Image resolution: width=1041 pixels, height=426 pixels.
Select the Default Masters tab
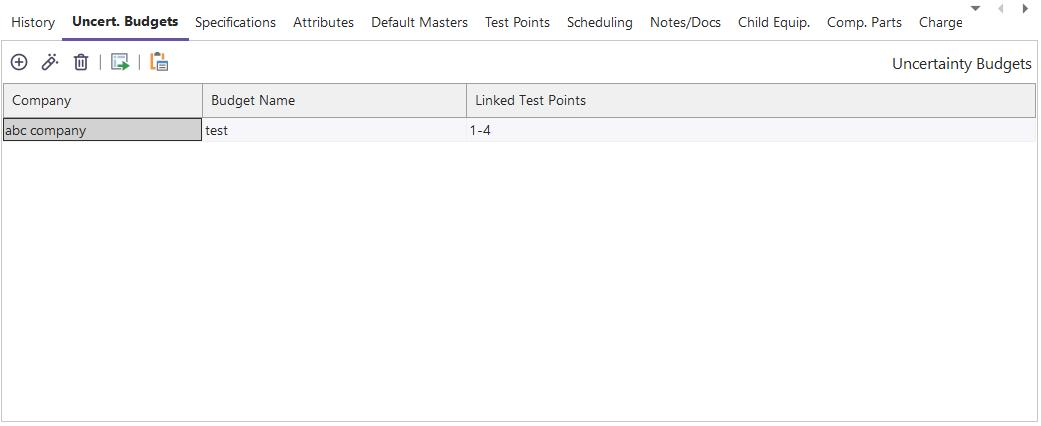[x=419, y=22]
